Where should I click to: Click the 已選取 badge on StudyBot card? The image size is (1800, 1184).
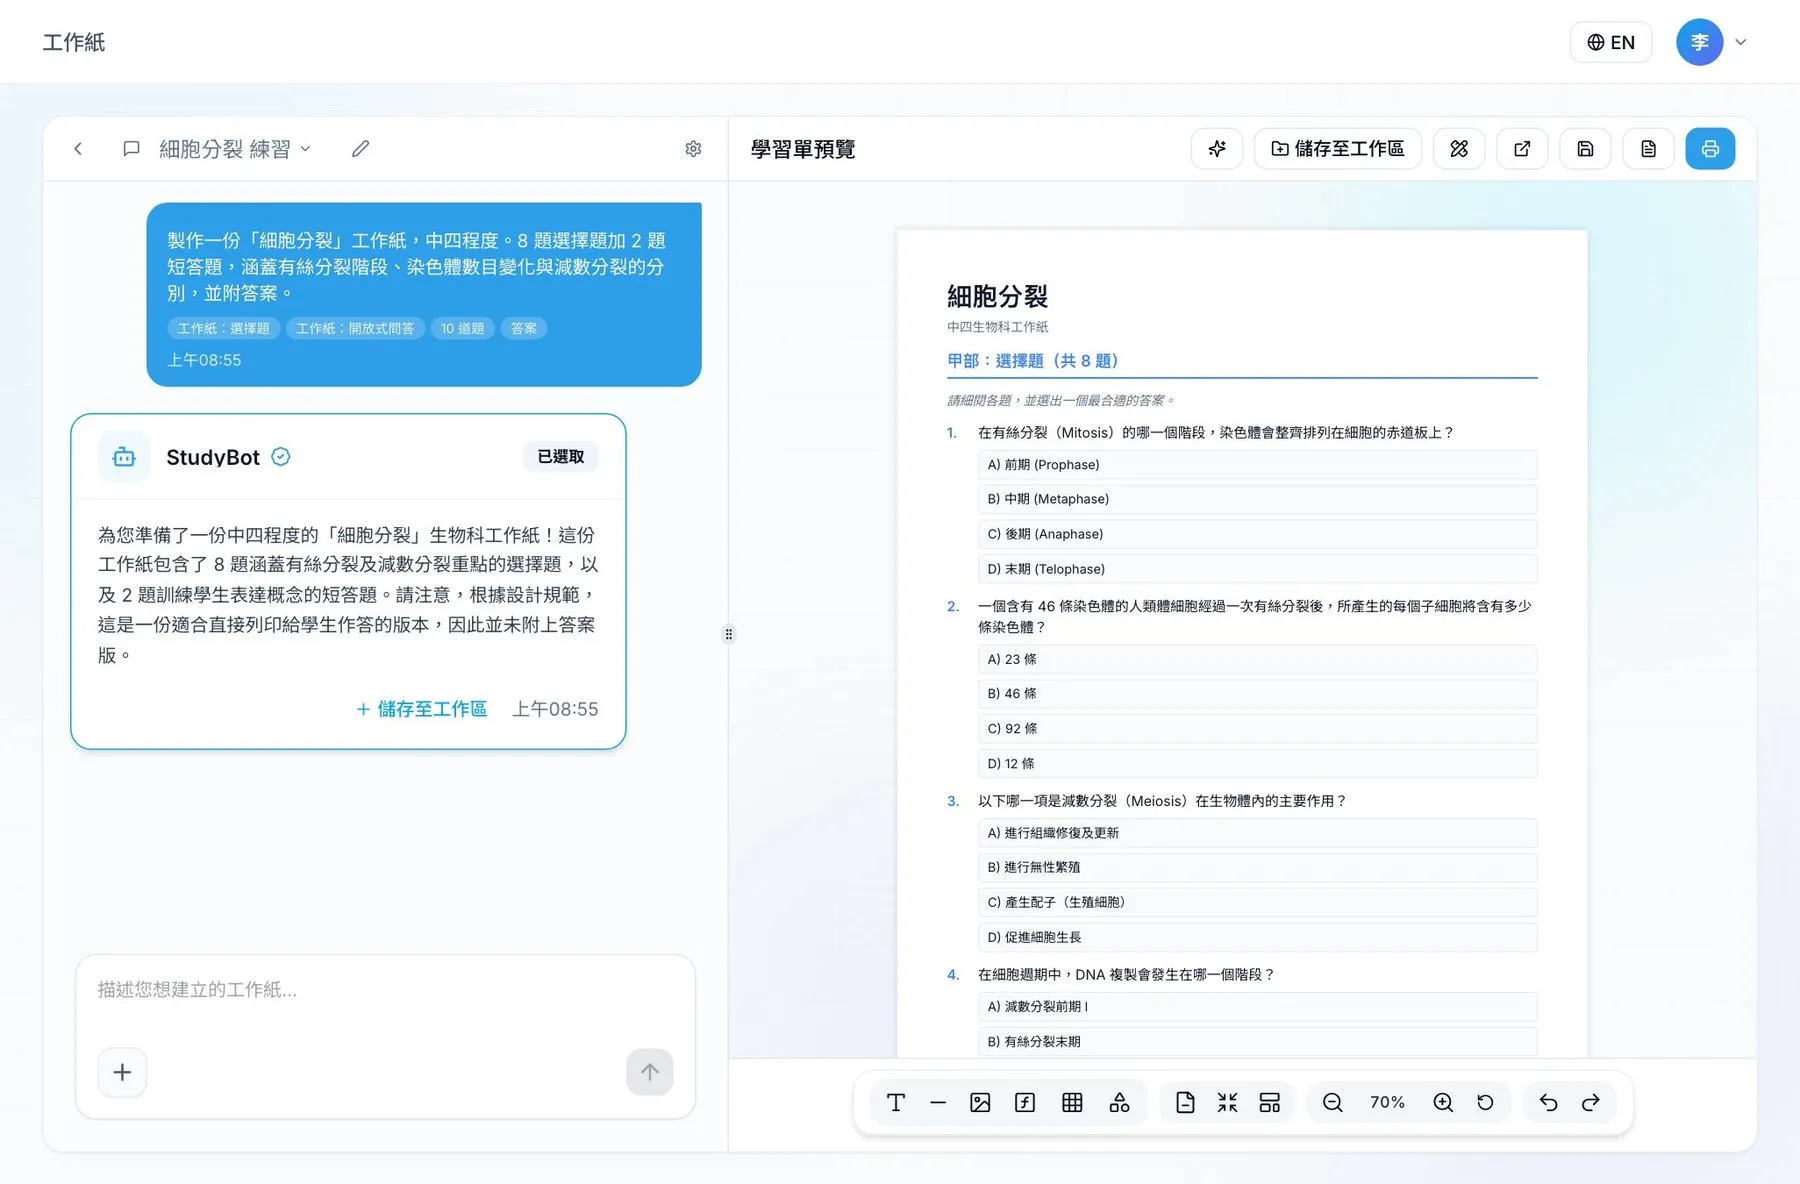561,456
